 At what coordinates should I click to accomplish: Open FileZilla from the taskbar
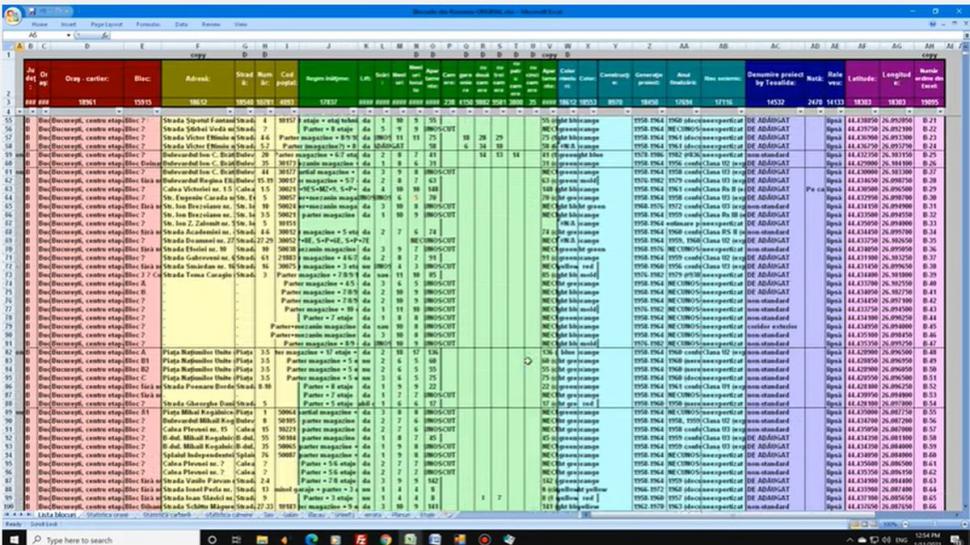(x=361, y=539)
